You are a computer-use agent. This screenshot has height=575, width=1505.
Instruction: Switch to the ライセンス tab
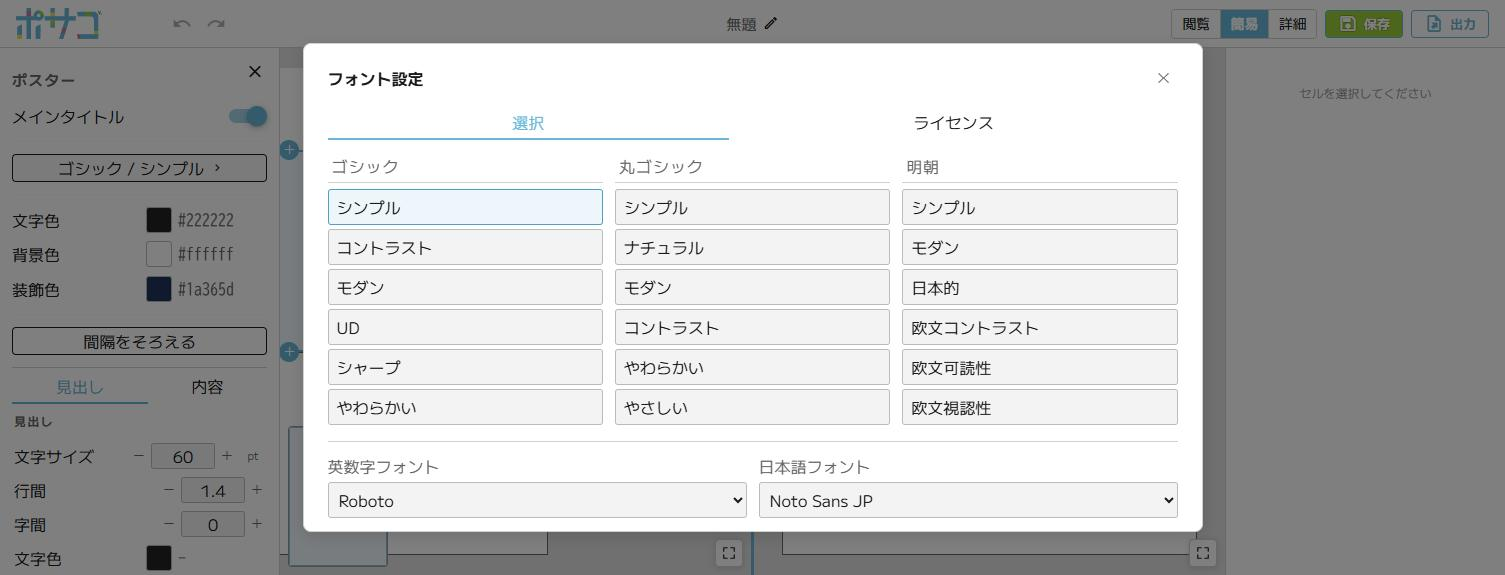coord(953,123)
